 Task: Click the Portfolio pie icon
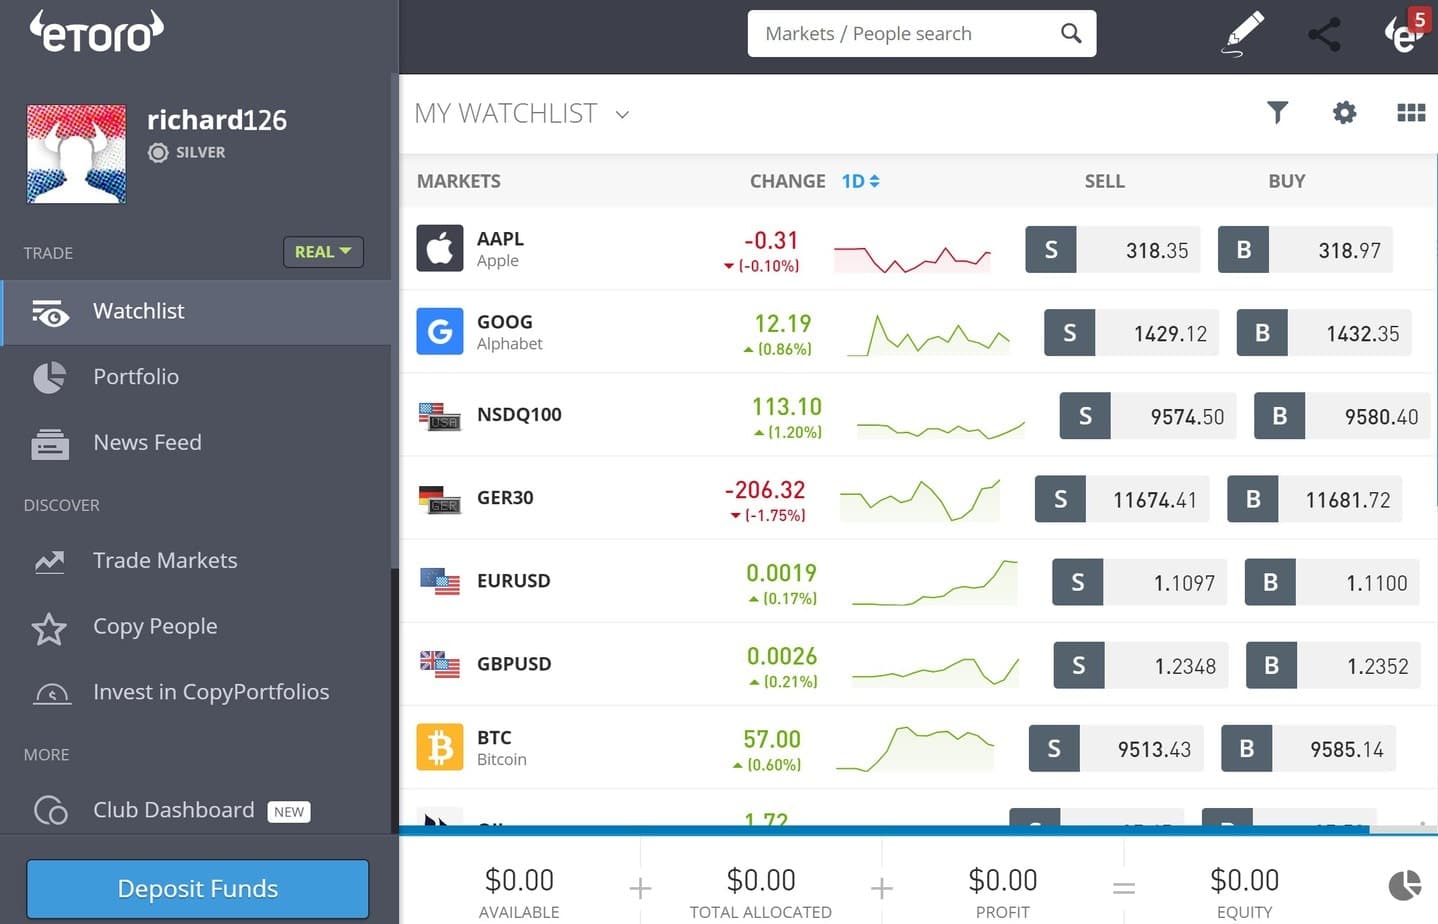click(x=49, y=378)
